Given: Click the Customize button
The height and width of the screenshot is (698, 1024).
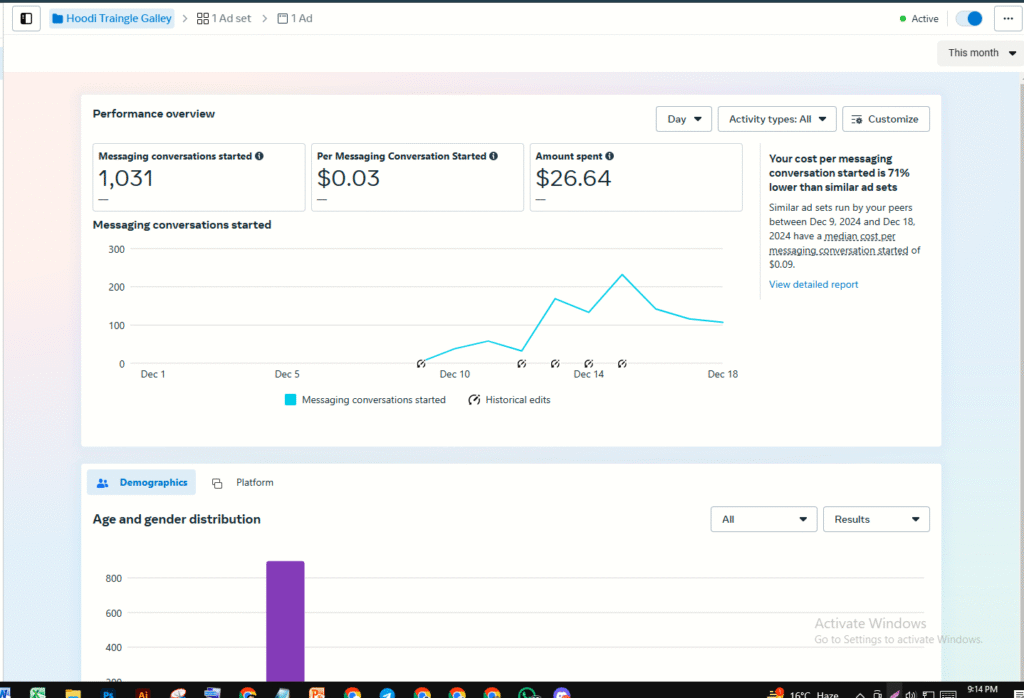Looking at the screenshot, I should pyautogui.click(x=886, y=118).
